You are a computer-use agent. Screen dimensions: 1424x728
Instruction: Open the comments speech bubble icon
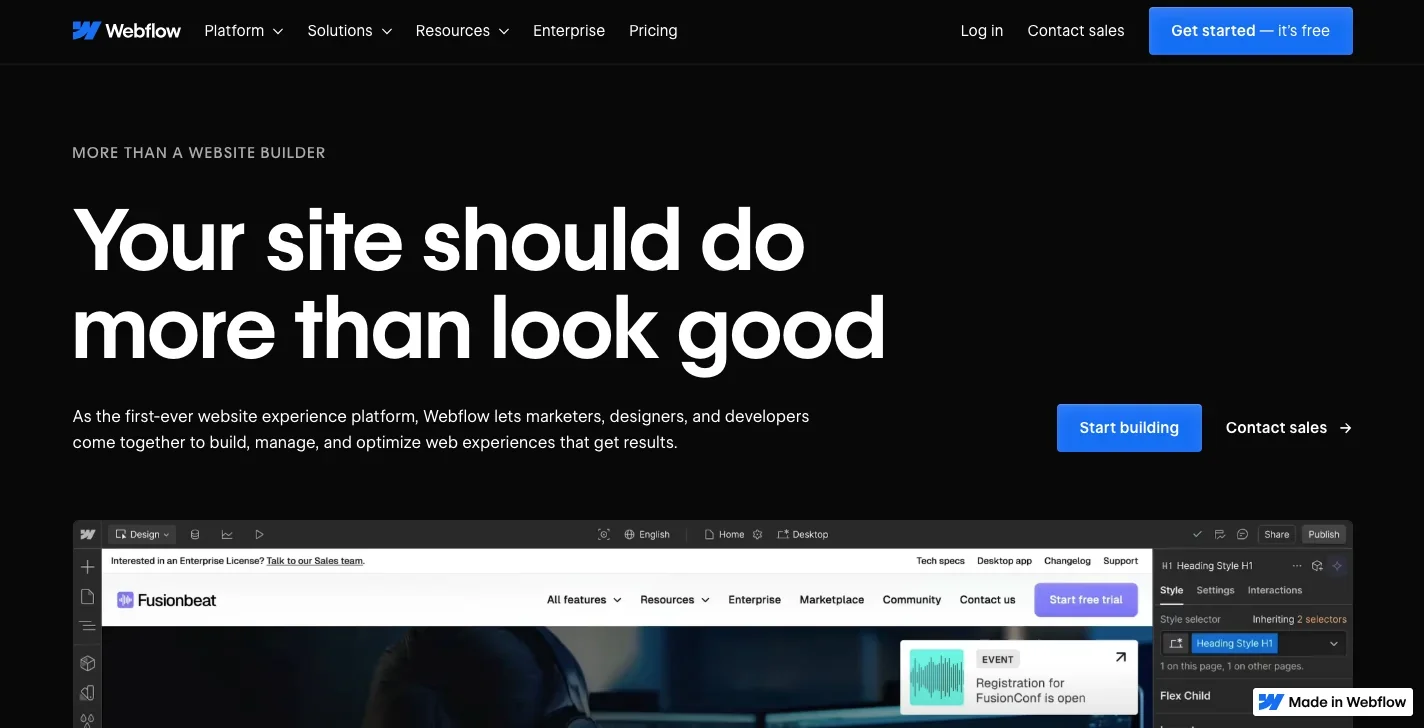tap(1242, 534)
